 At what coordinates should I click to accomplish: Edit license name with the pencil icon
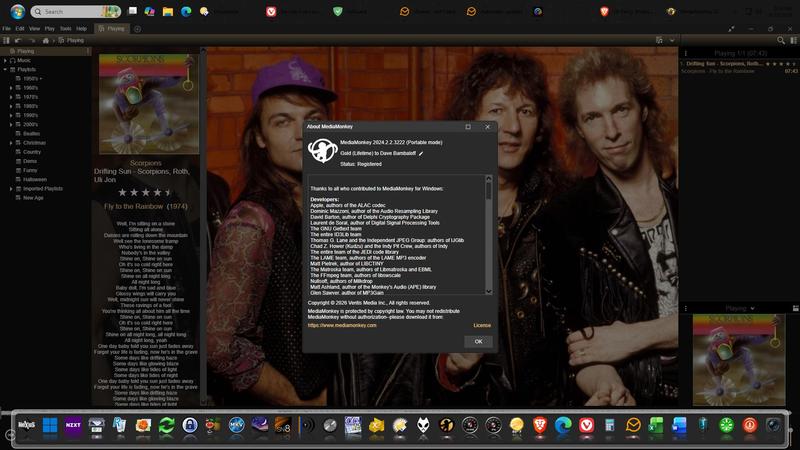(421, 154)
